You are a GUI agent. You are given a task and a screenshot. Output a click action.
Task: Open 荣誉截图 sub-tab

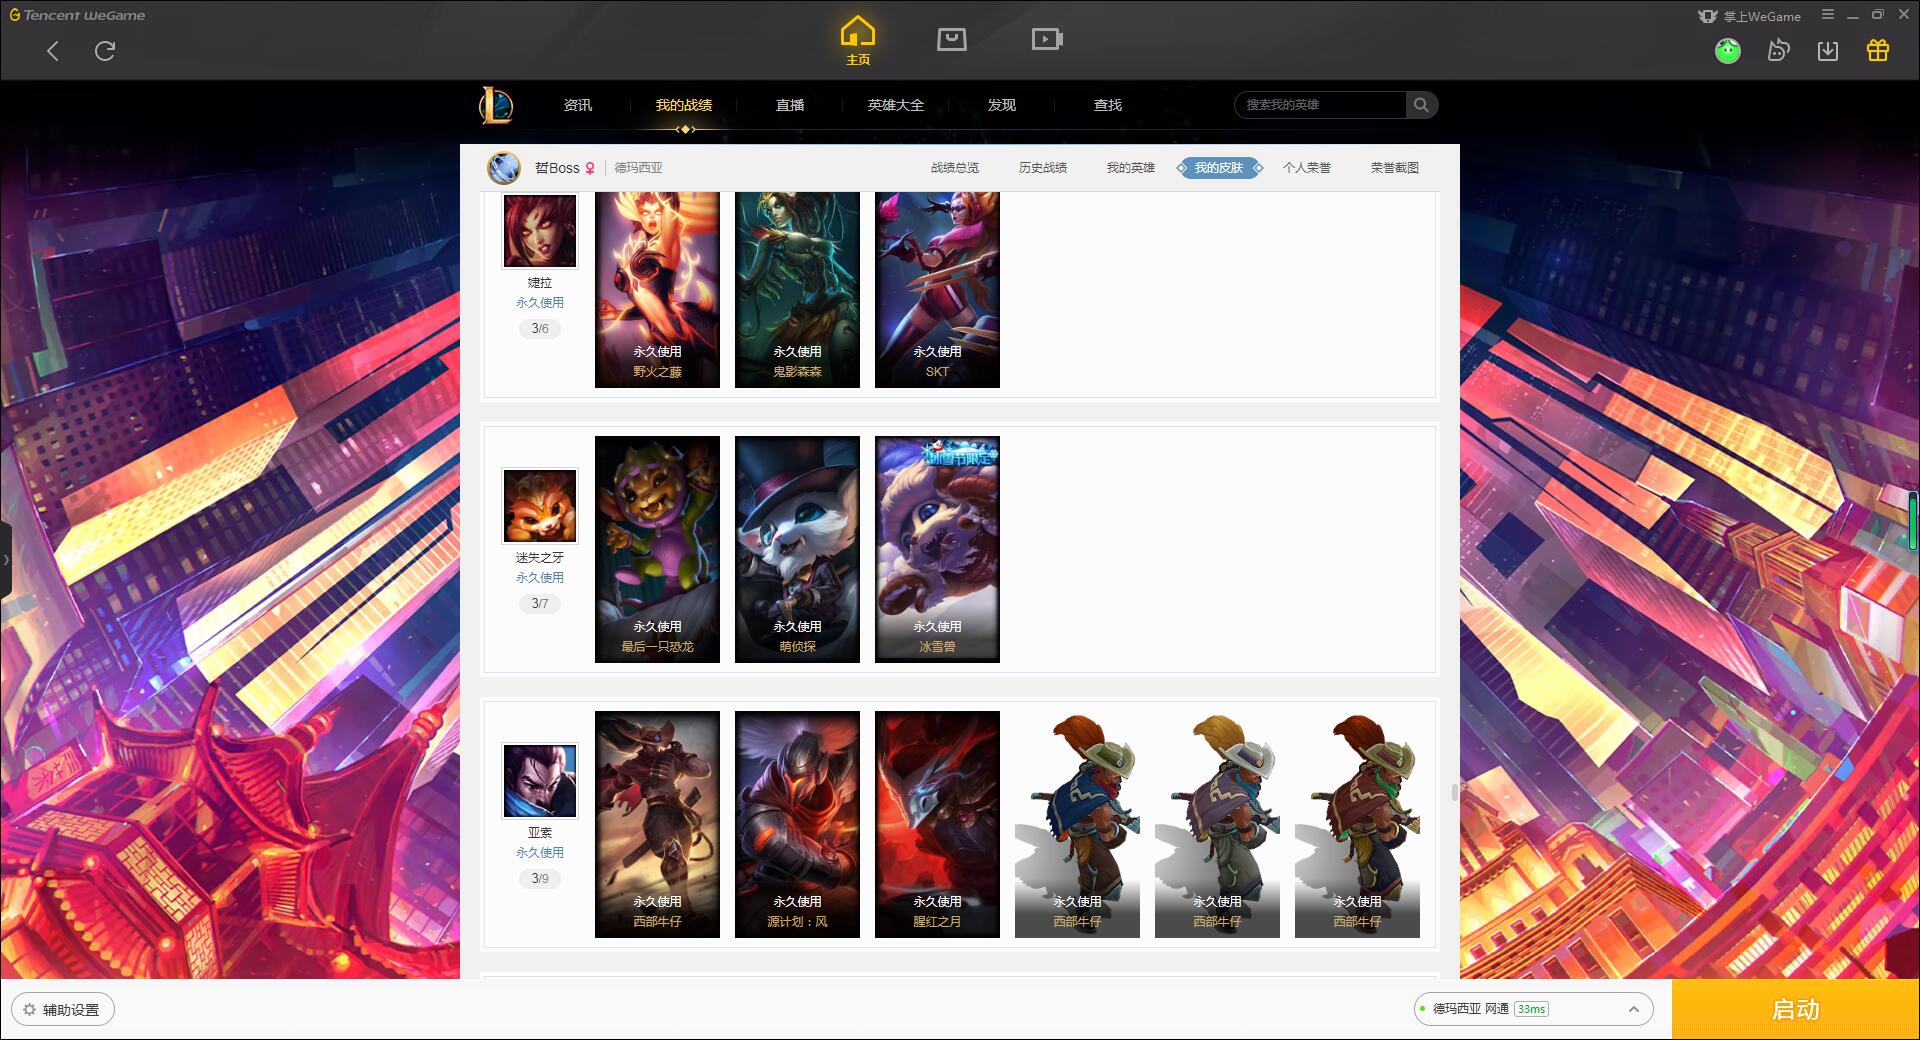1395,168
